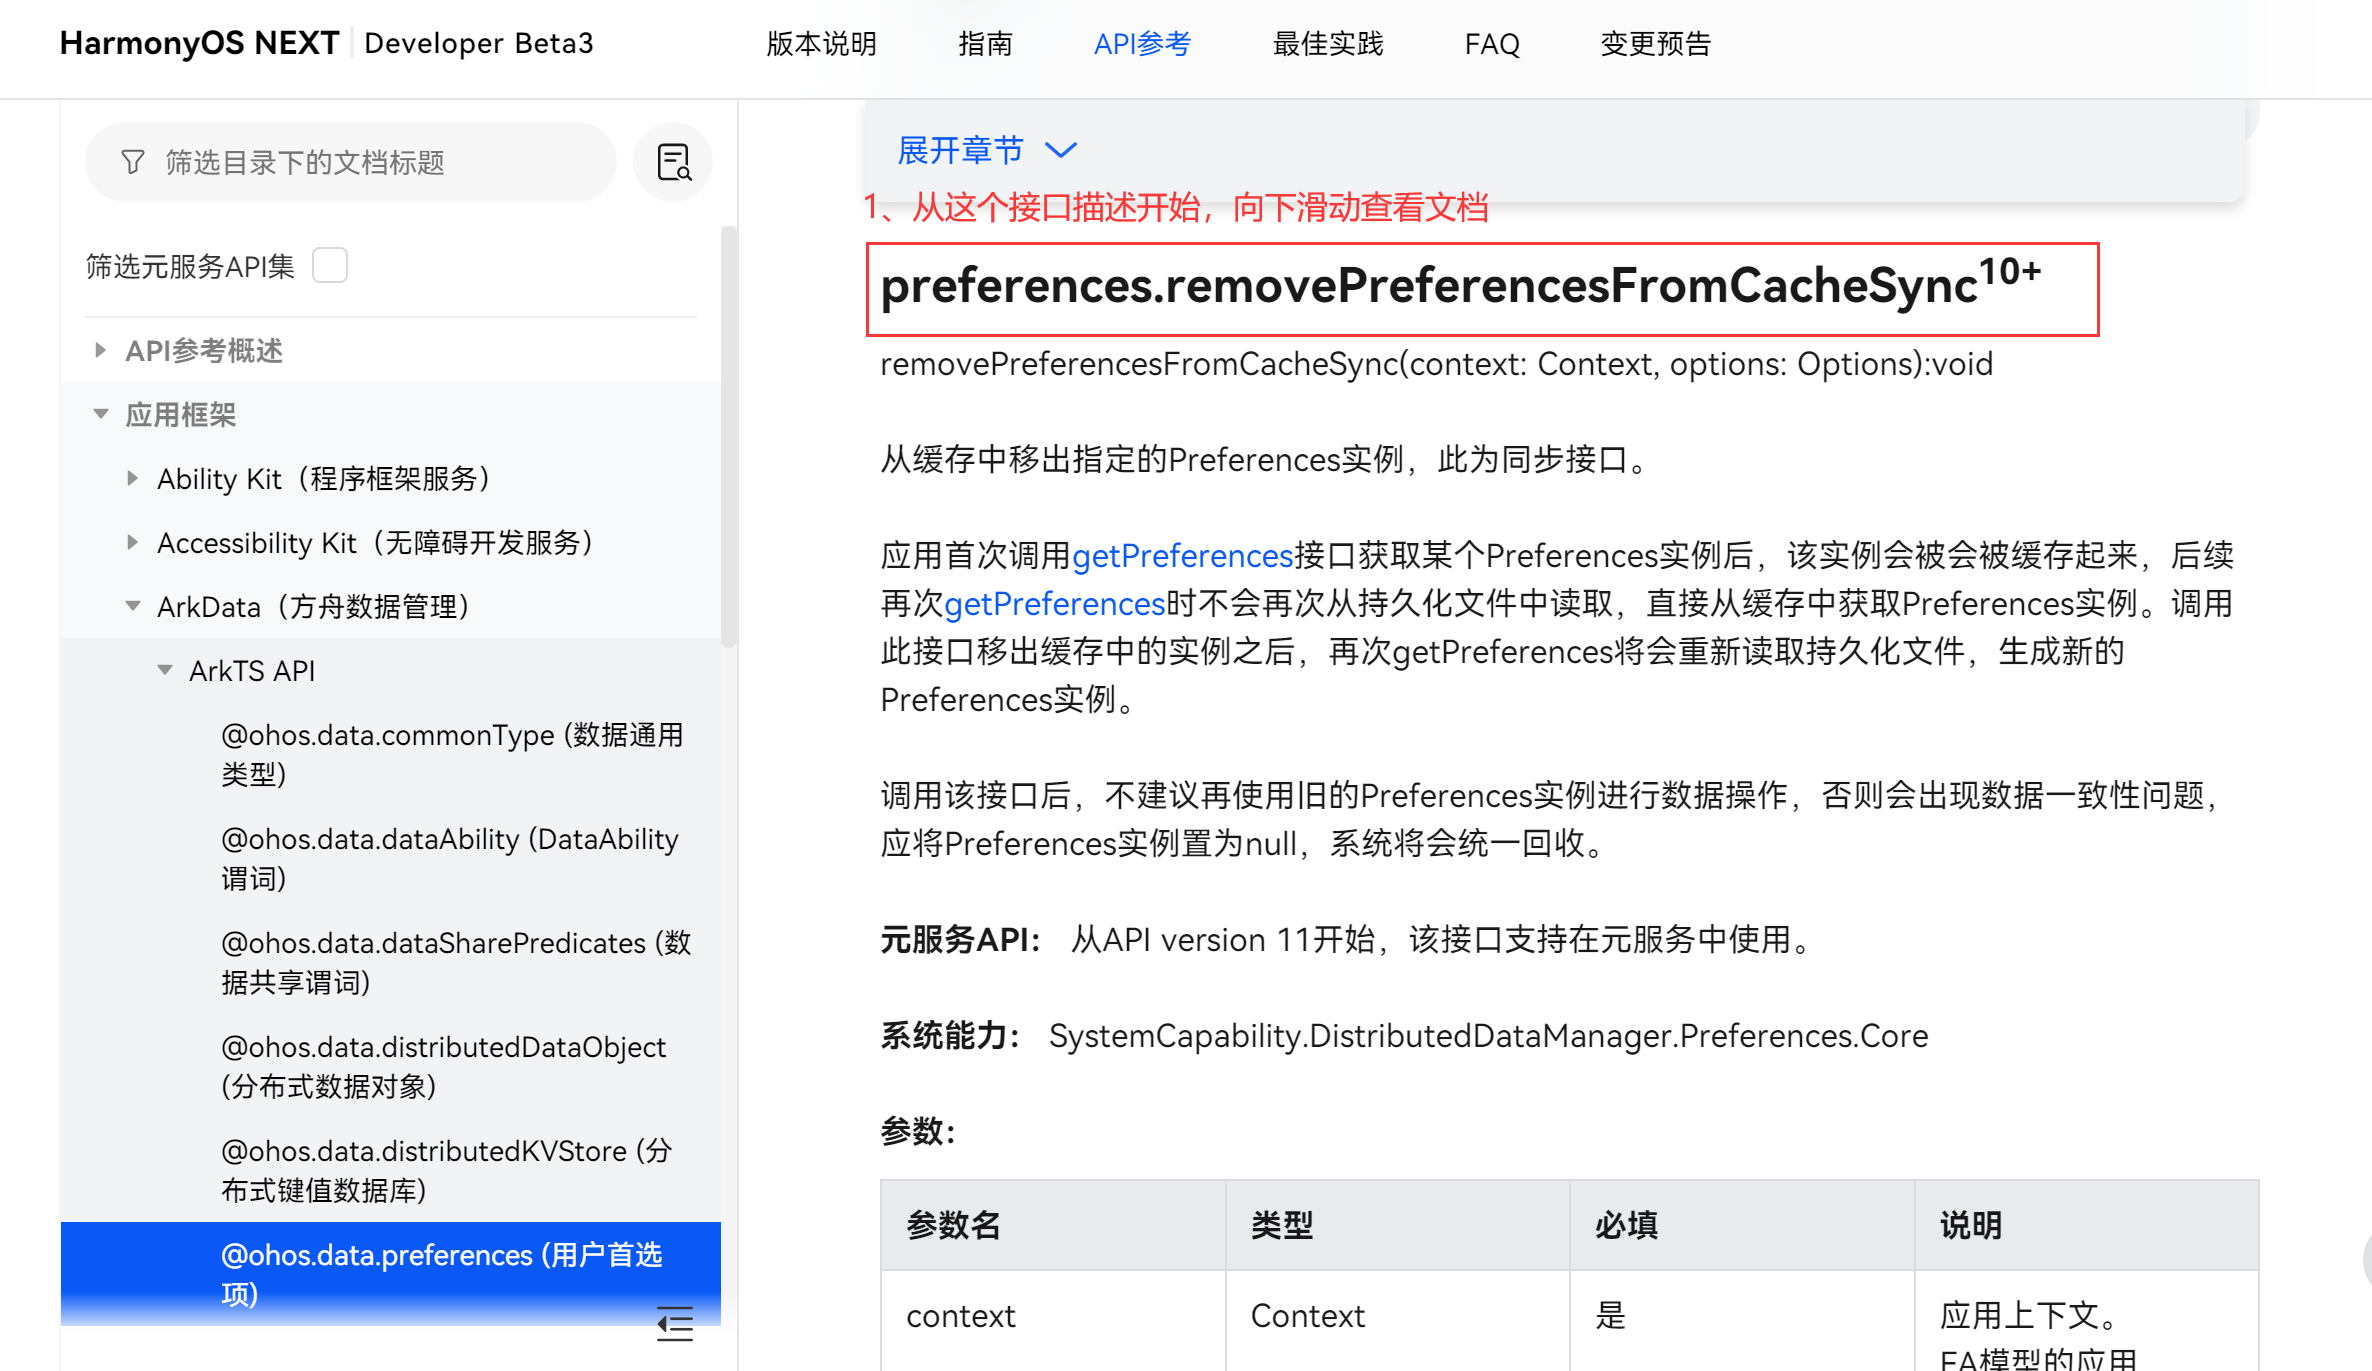Select @ohos.data.preferences (用户首选项) entry
The height and width of the screenshot is (1371, 2372).
tap(391, 1274)
